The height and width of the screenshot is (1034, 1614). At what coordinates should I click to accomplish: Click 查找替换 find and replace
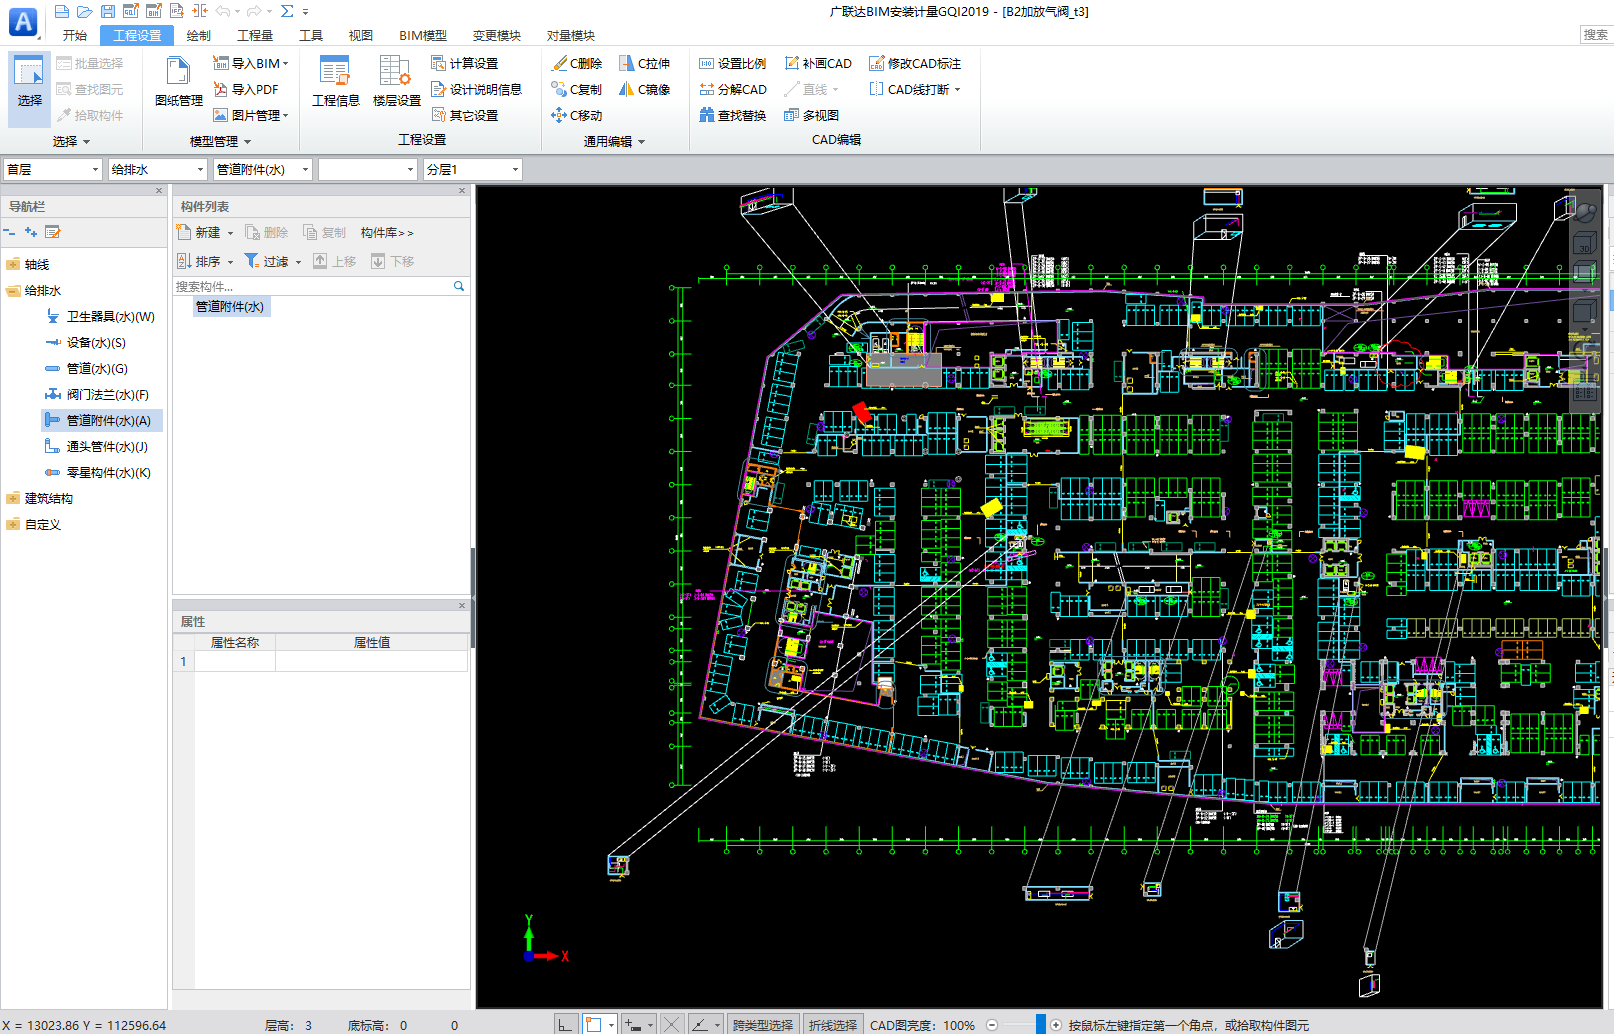[733, 115]
